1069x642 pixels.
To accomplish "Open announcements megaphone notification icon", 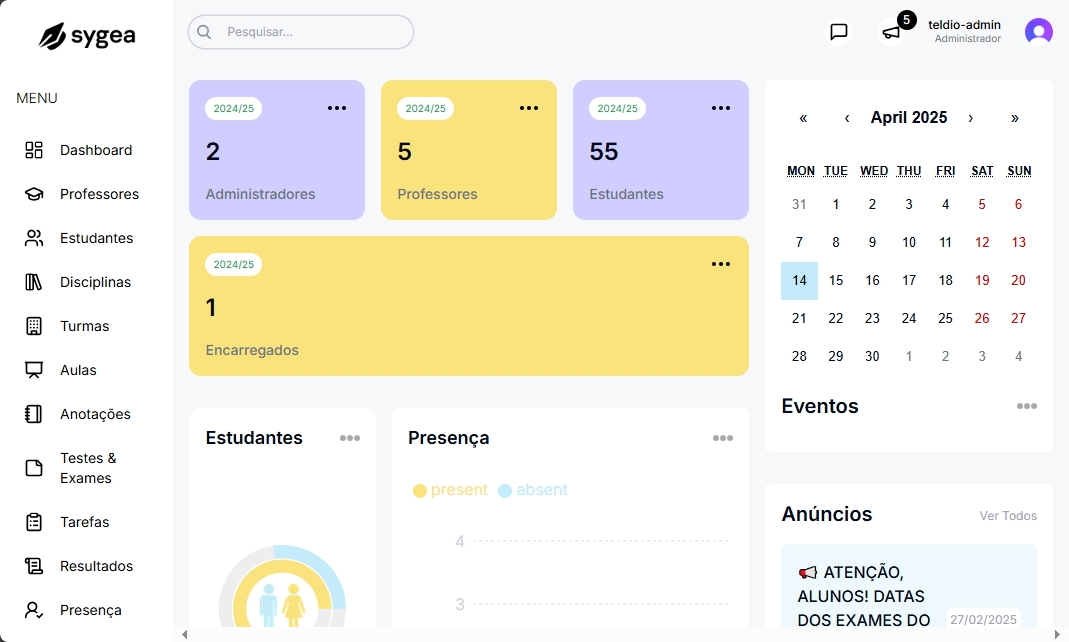I will coord(891,33).
